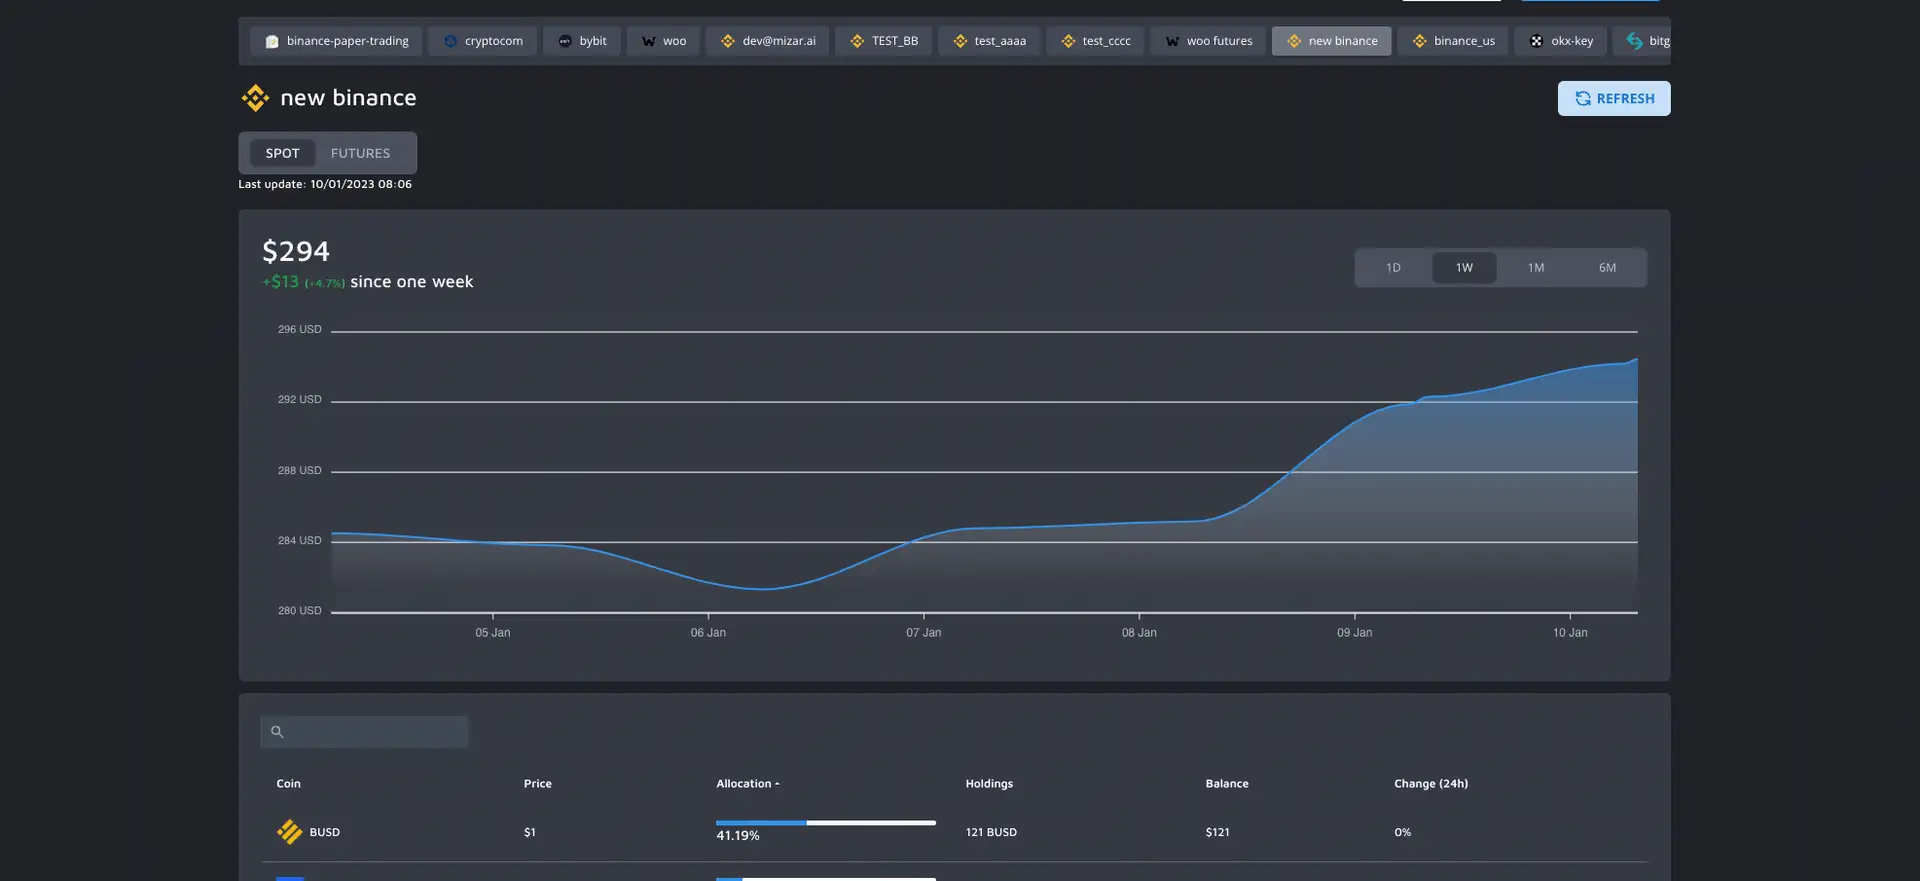Click the BUSD allocation progress bar

pyautogui.click(x=825, y=823)
